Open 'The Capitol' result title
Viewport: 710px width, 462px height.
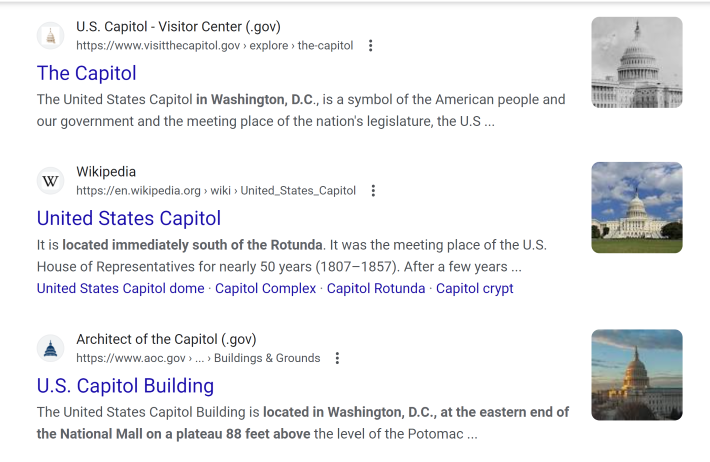tap(86, 73)
